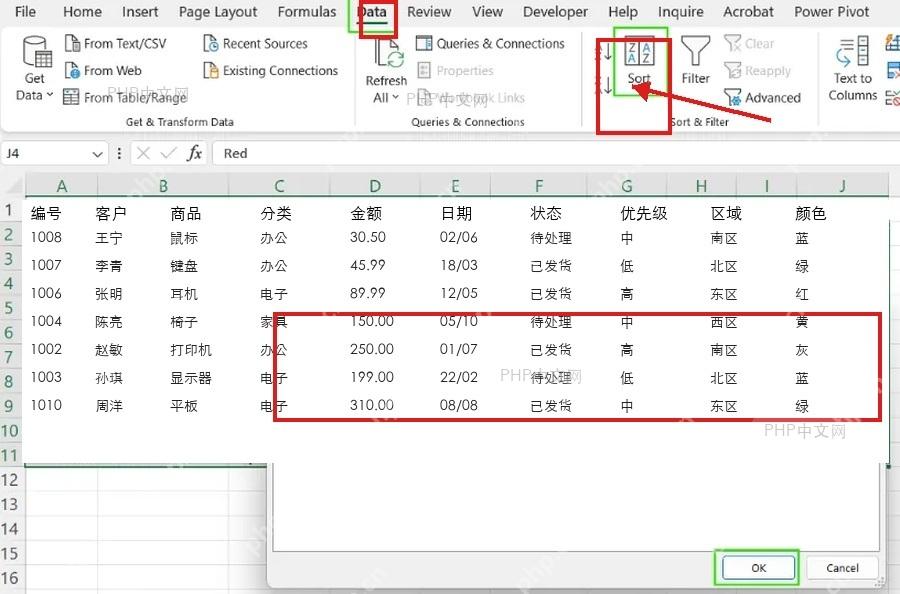Click the Clear filter button
Screen dimensions: 900x594
(x=749, y=44)
